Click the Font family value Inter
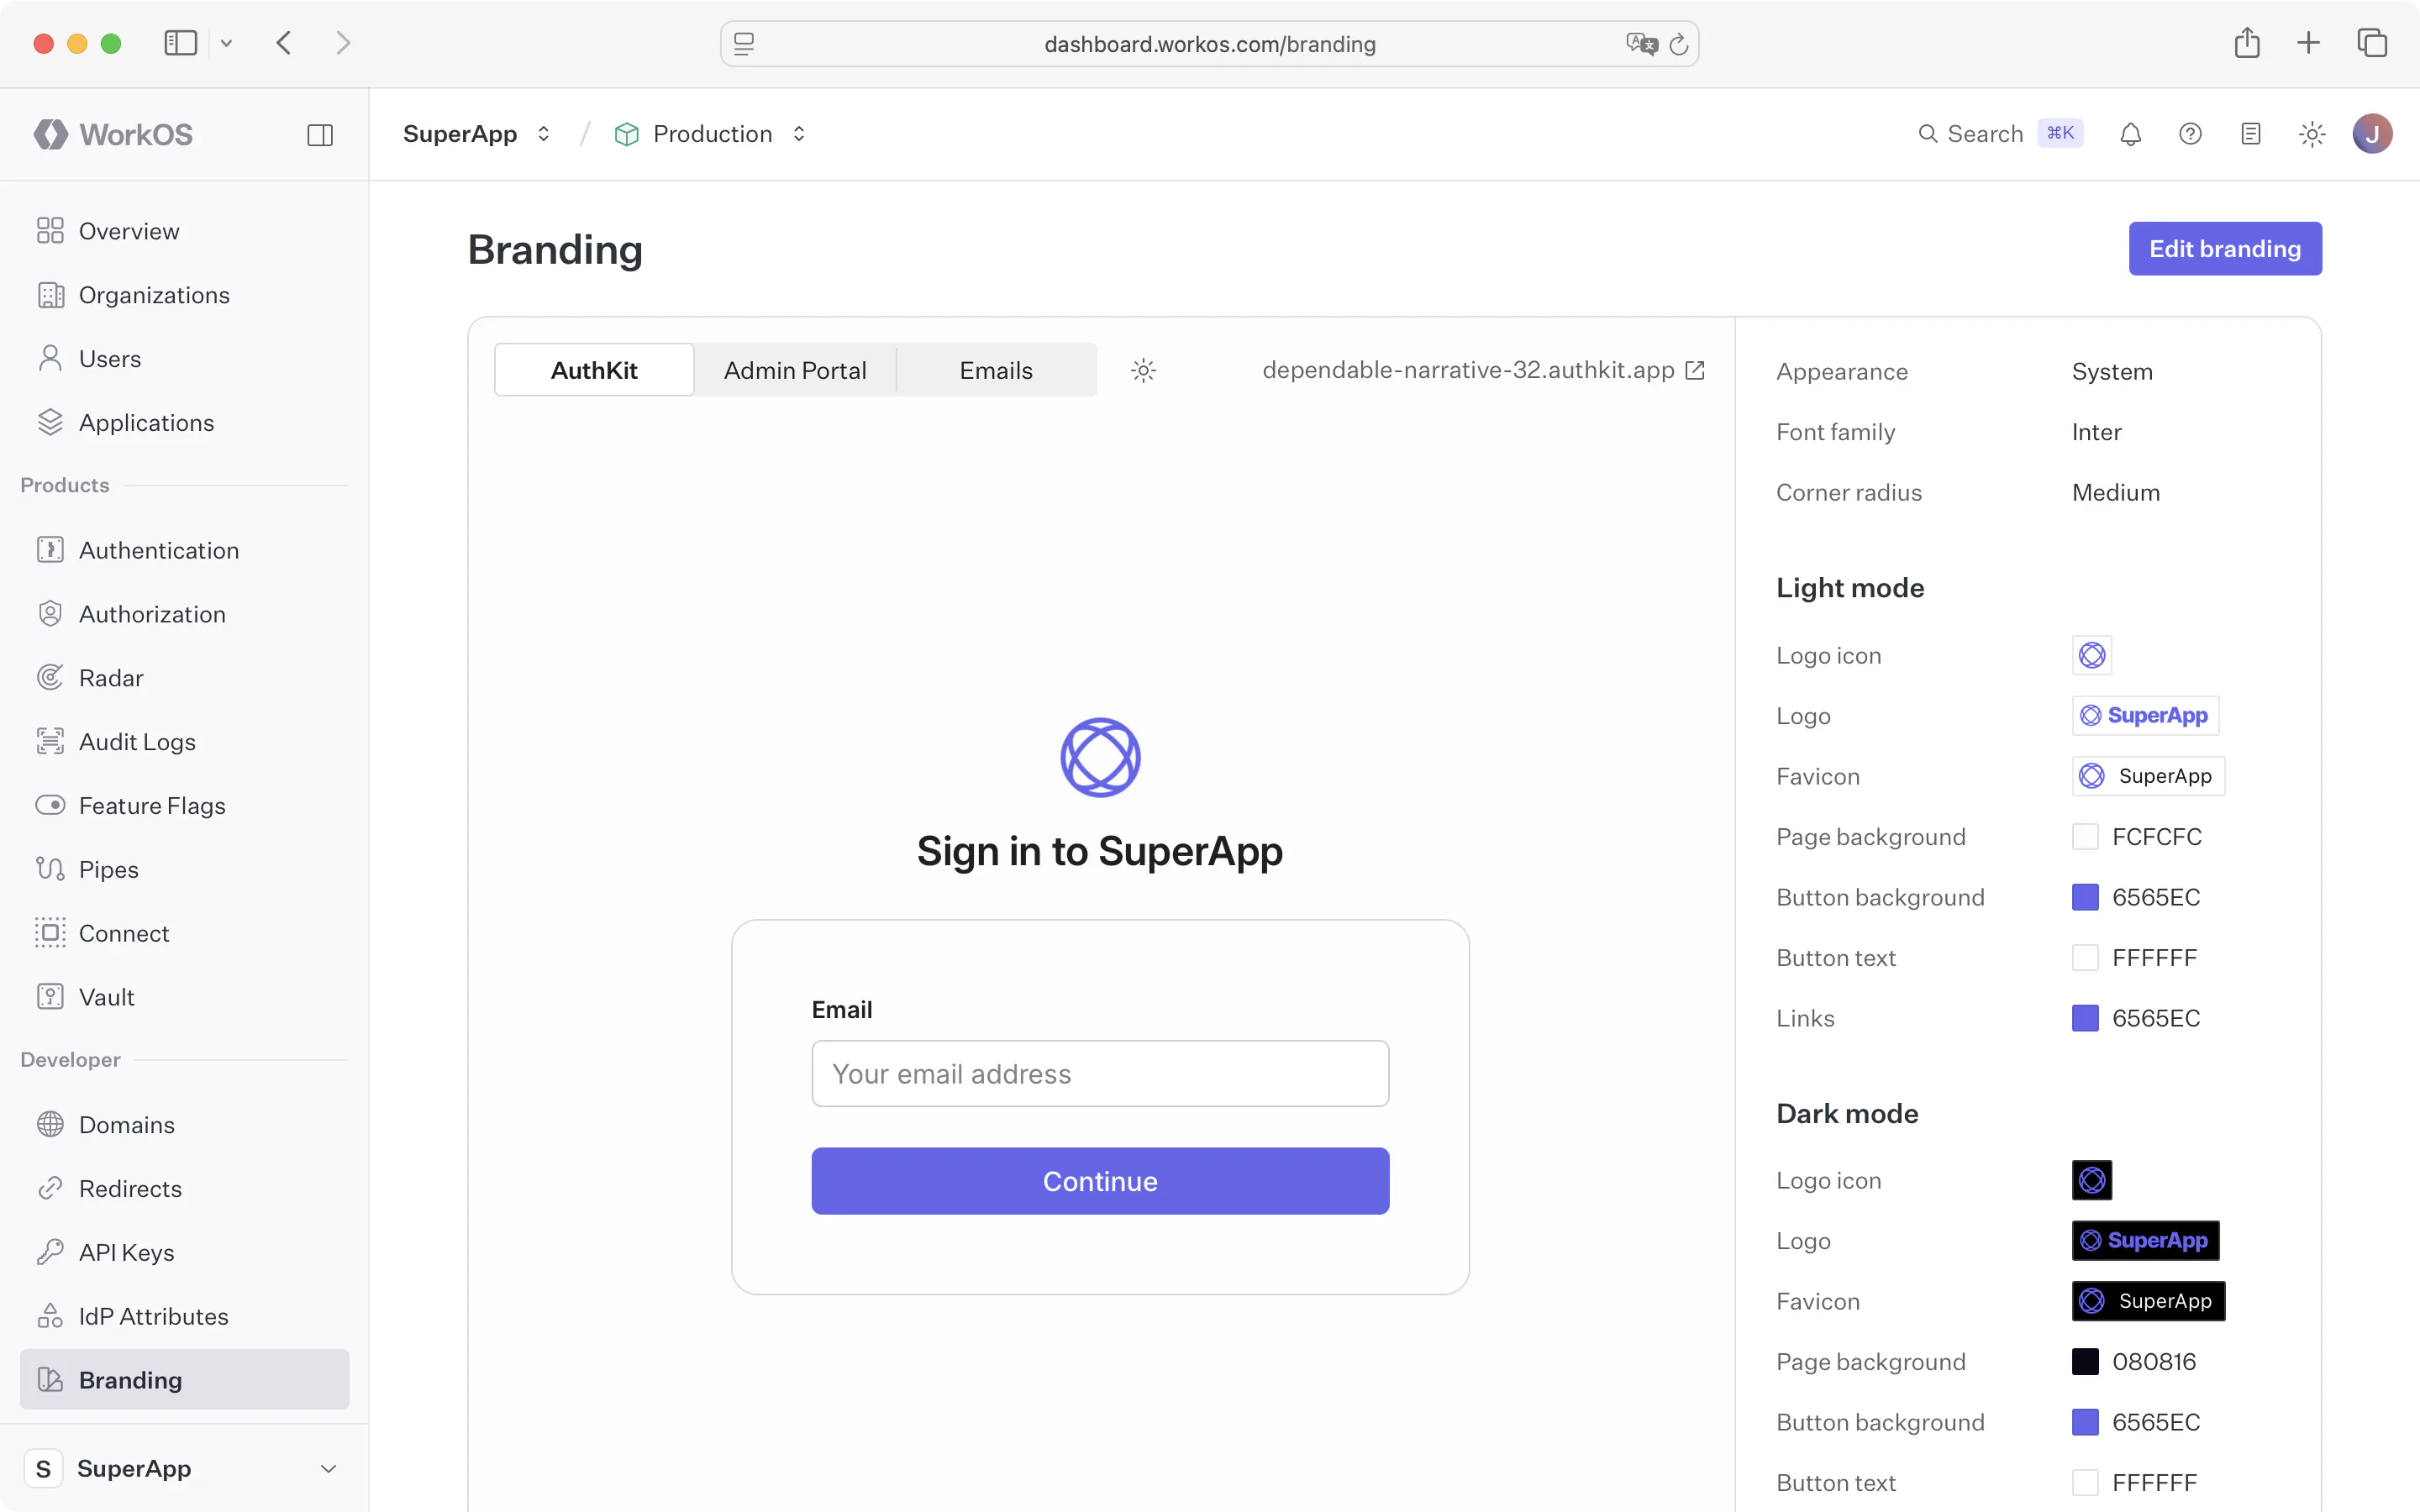This screenshot has height=1512, width=2420. [x=2096, y=432]
